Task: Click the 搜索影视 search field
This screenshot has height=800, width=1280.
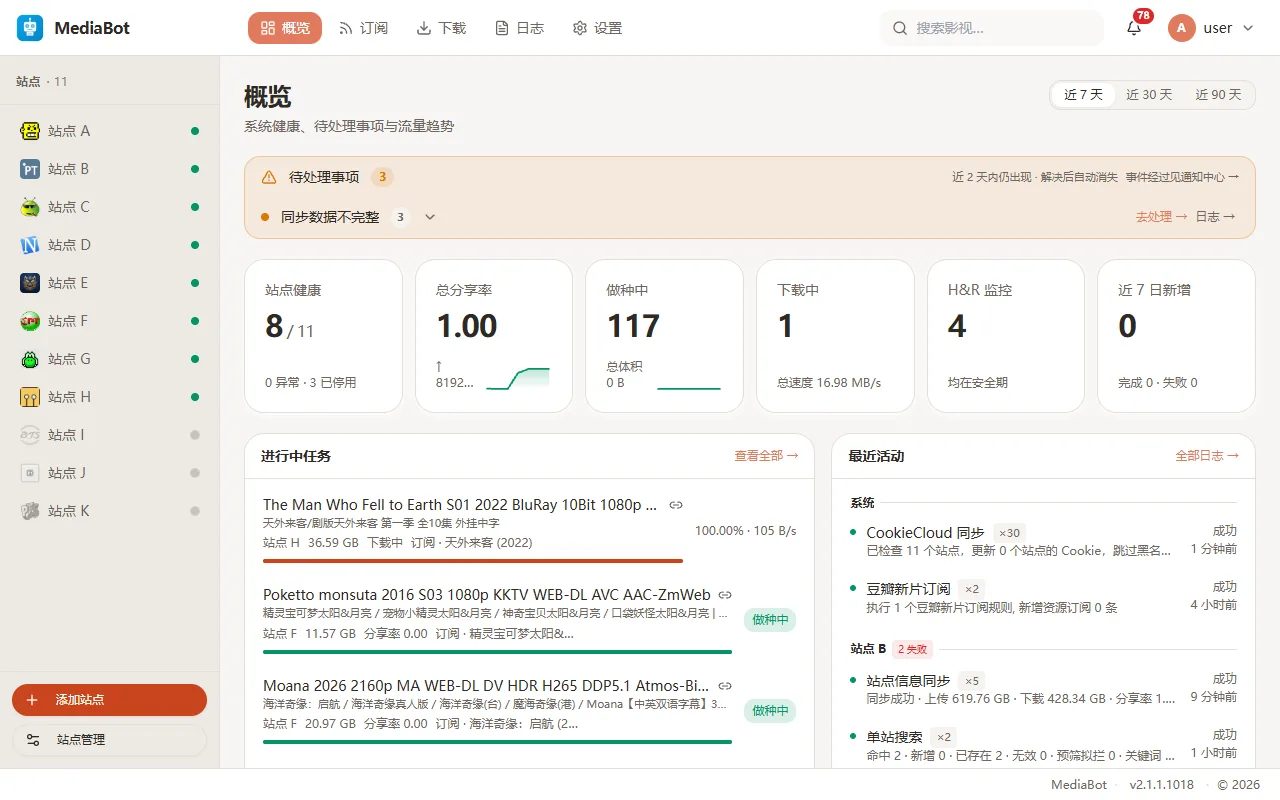Action: [x=992, y=28]
